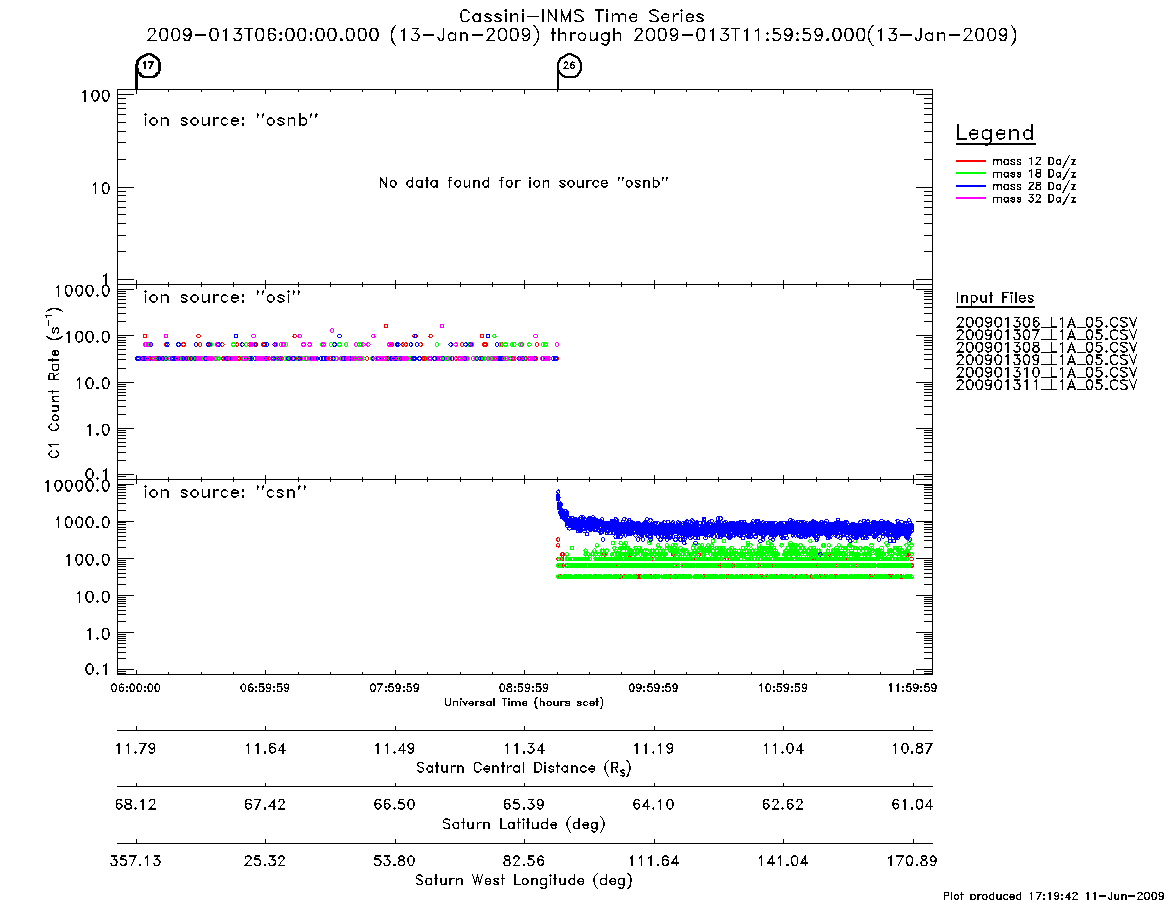Click the date range subtitle line
Screen dimensions: 1165x900
pyautogui.click(x=582, y=35)
